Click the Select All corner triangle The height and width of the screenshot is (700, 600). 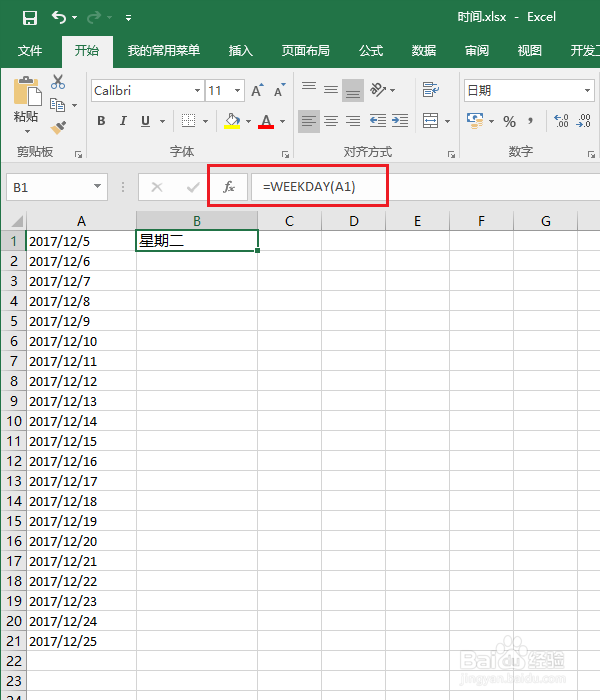point(17,221)
